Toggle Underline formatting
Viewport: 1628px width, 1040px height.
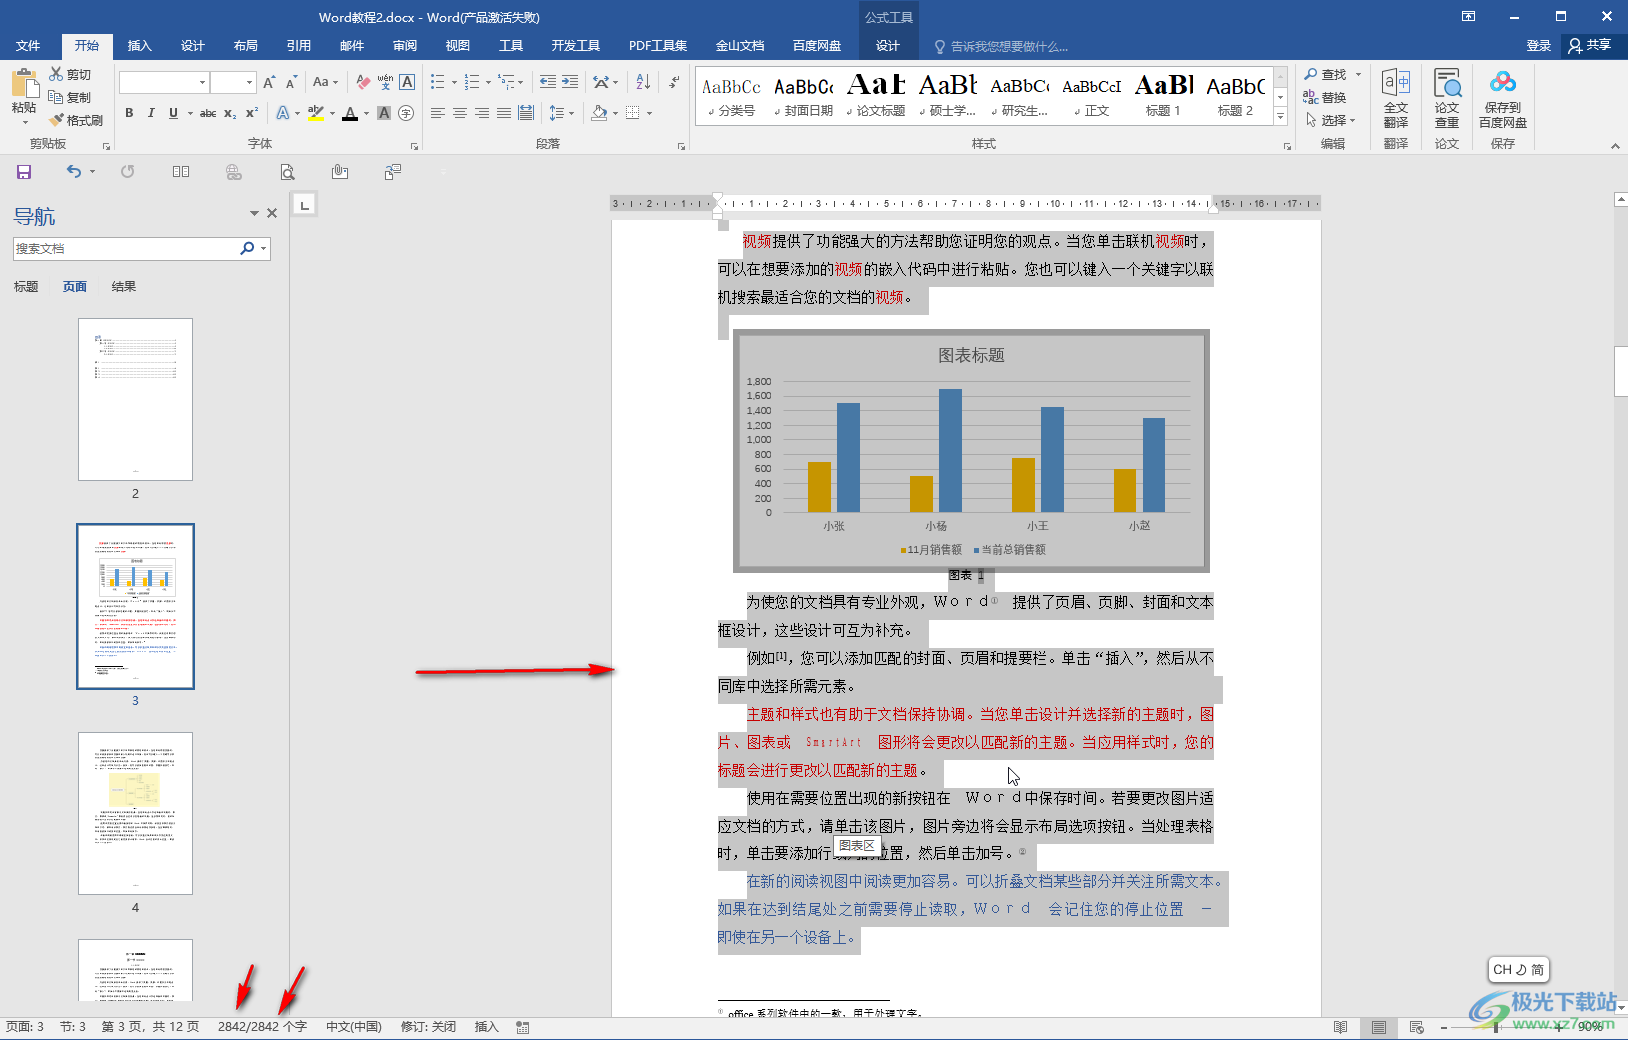(x=173, y=113)
